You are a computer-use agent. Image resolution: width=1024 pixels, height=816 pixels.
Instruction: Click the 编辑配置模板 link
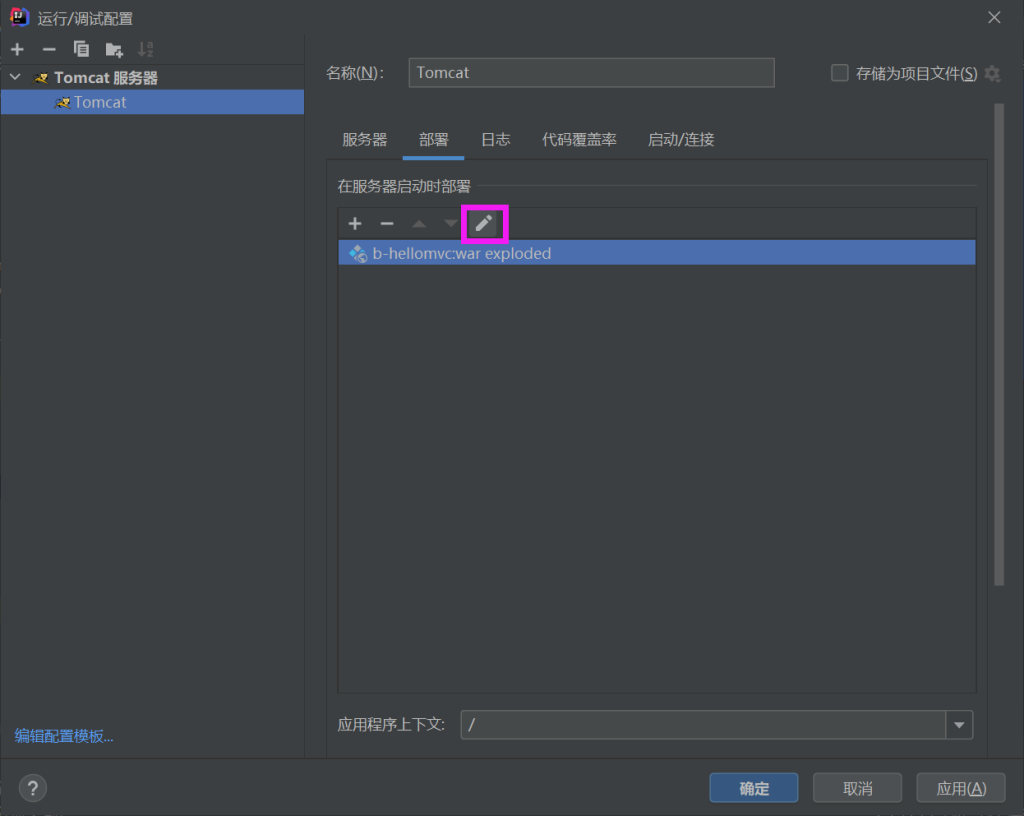(64, 736)
